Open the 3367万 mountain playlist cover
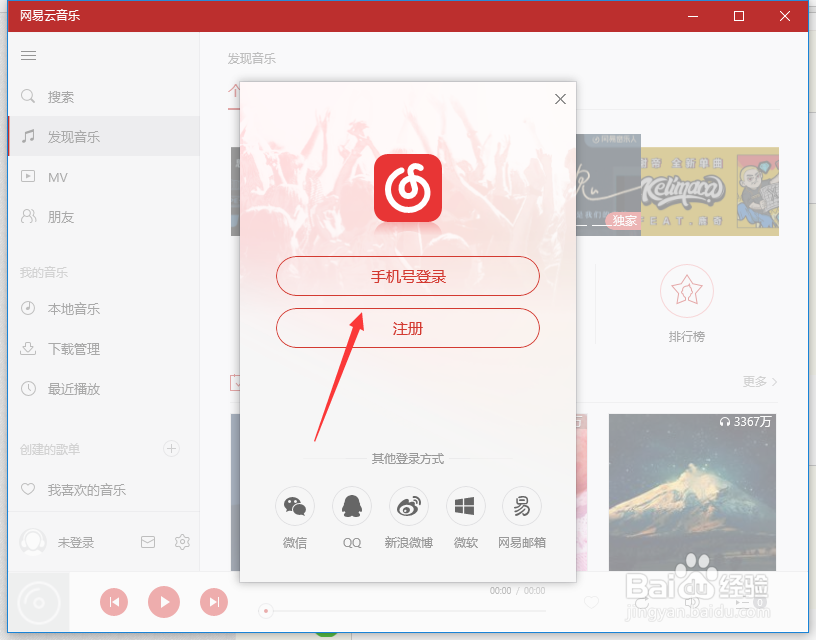816x640 pixels. (x=692, y=492)
